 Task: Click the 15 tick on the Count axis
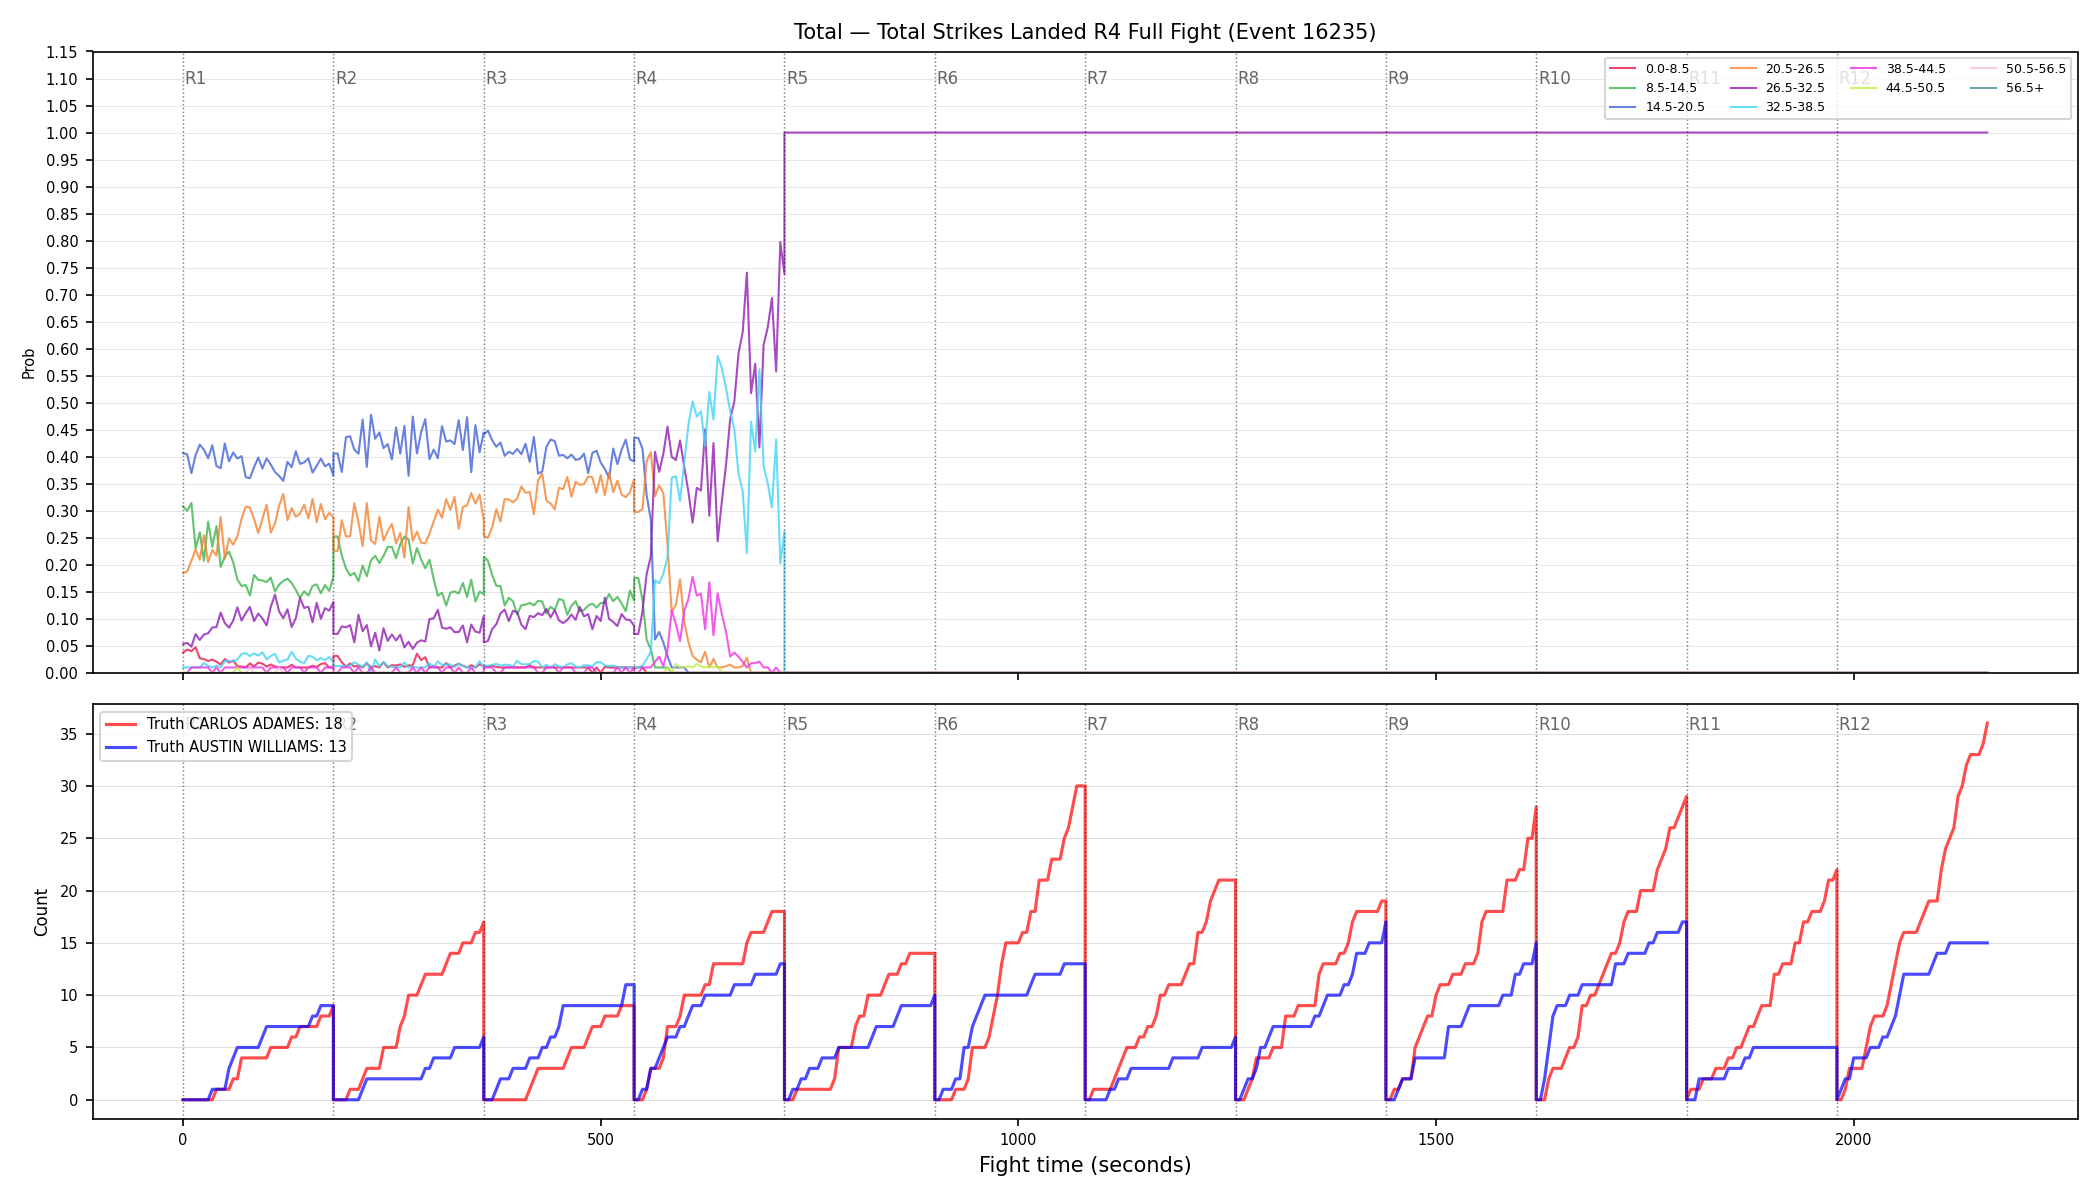click(69, 943)
